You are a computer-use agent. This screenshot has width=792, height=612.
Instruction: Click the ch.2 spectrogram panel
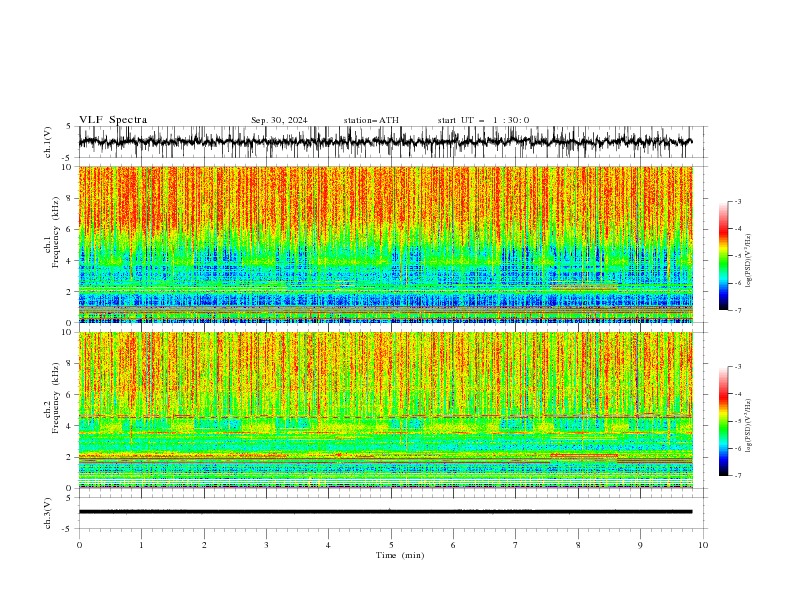click(386, 410)
